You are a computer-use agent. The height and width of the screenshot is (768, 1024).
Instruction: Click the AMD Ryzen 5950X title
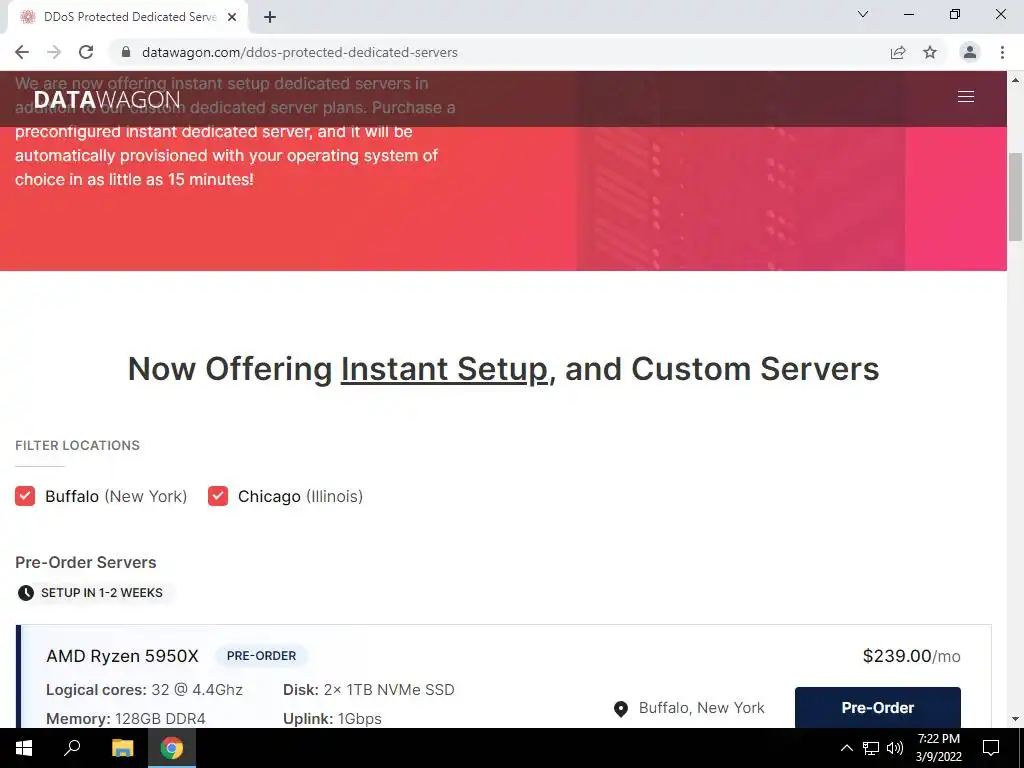click(x=122, y=656)
